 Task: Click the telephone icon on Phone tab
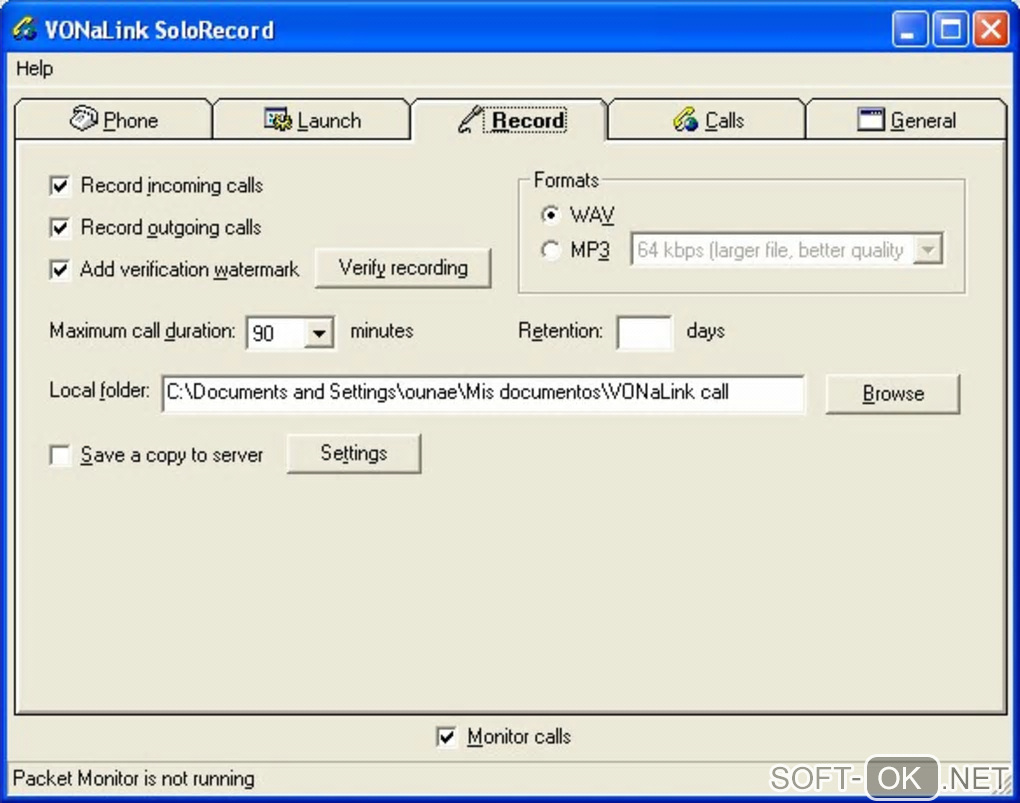click(x=83, y=118)
